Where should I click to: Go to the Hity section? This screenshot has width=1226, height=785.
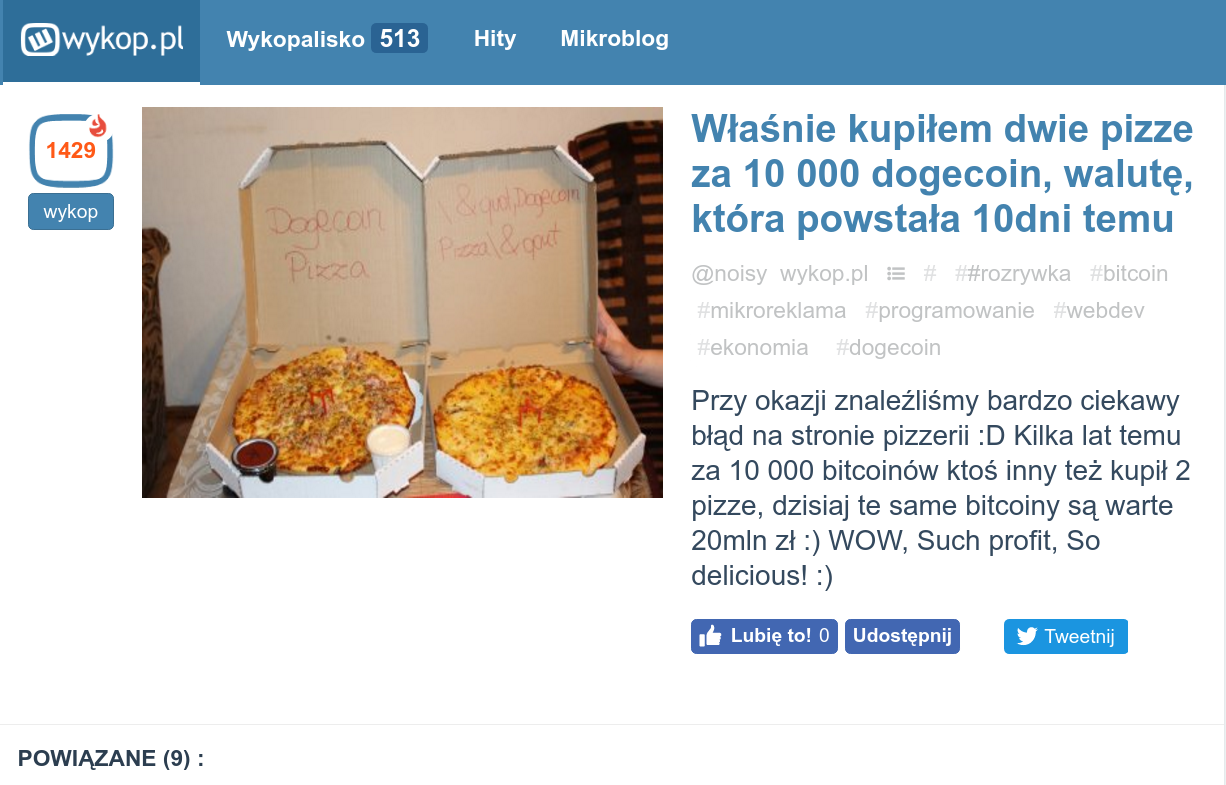pos(495,39)
